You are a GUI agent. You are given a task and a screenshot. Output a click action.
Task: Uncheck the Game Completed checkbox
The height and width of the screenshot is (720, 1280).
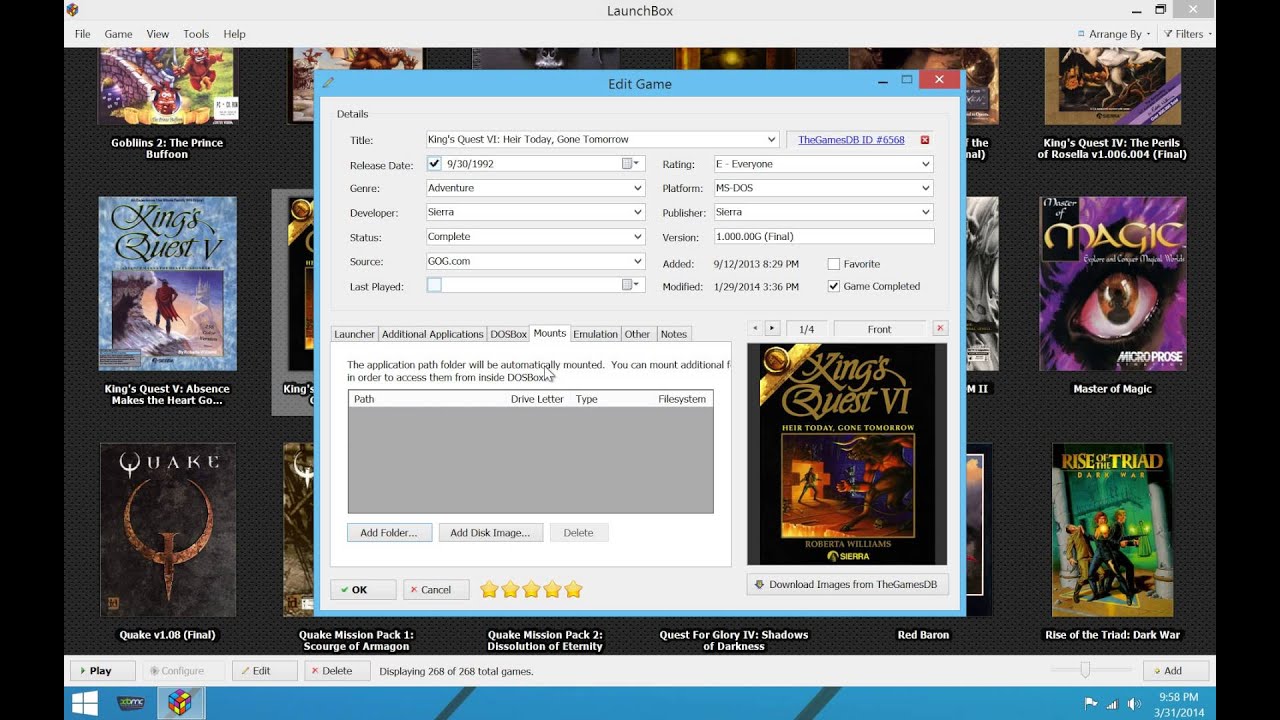834,286
